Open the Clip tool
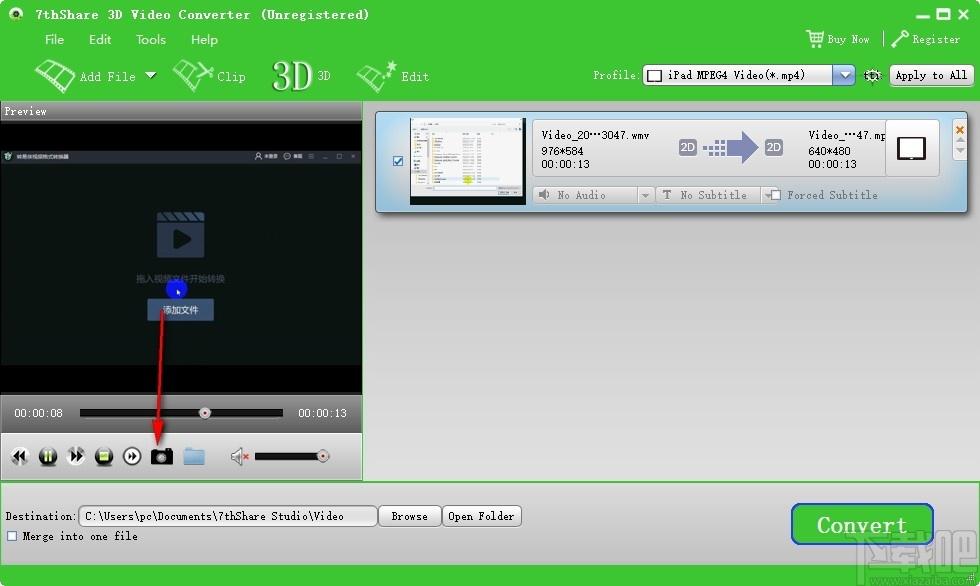 [209, 76]
